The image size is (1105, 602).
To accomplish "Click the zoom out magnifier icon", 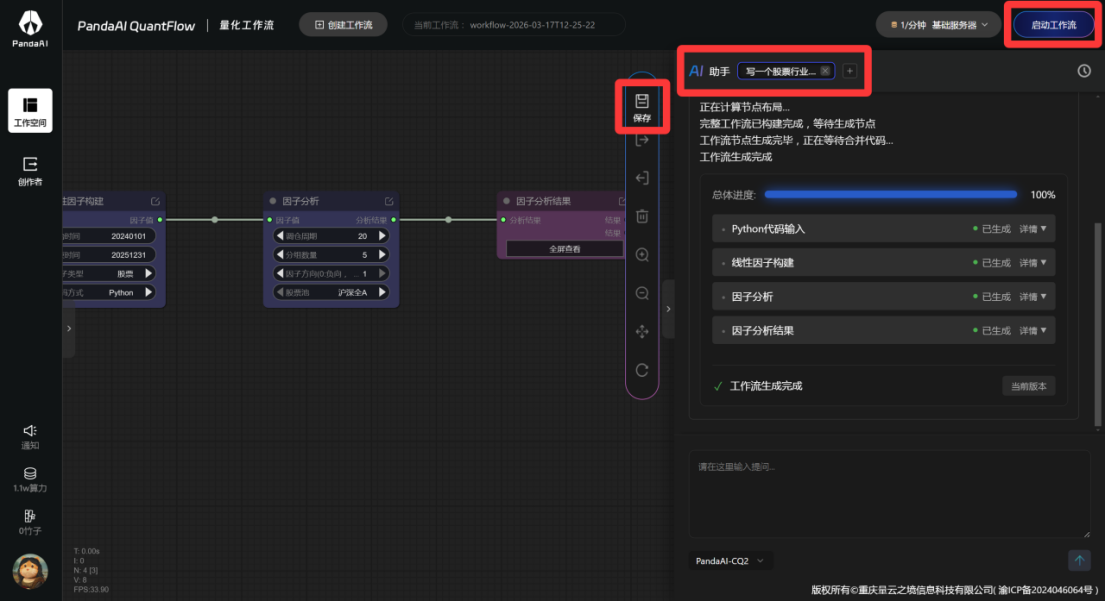I will [x=642, y=293].
